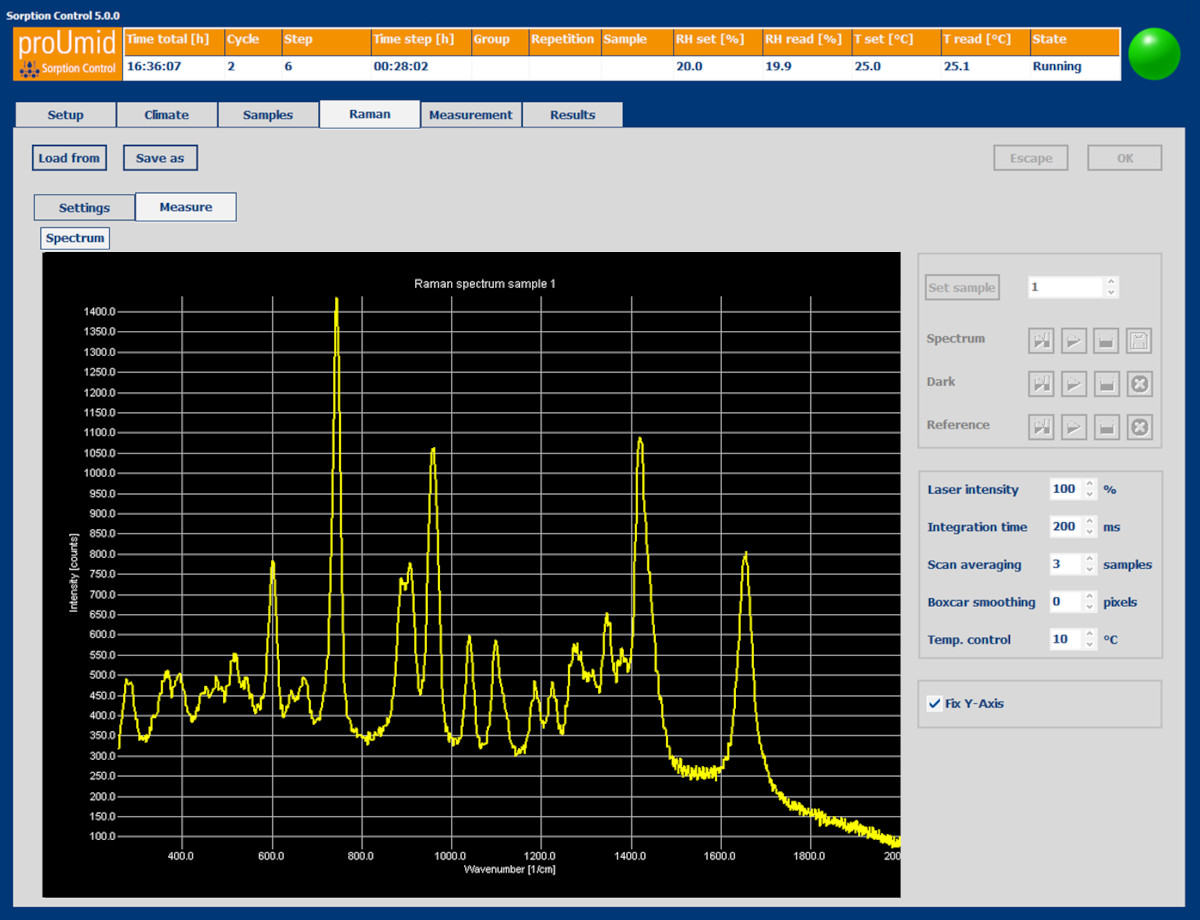Click the Reference row play icon

click(1074, 427)
